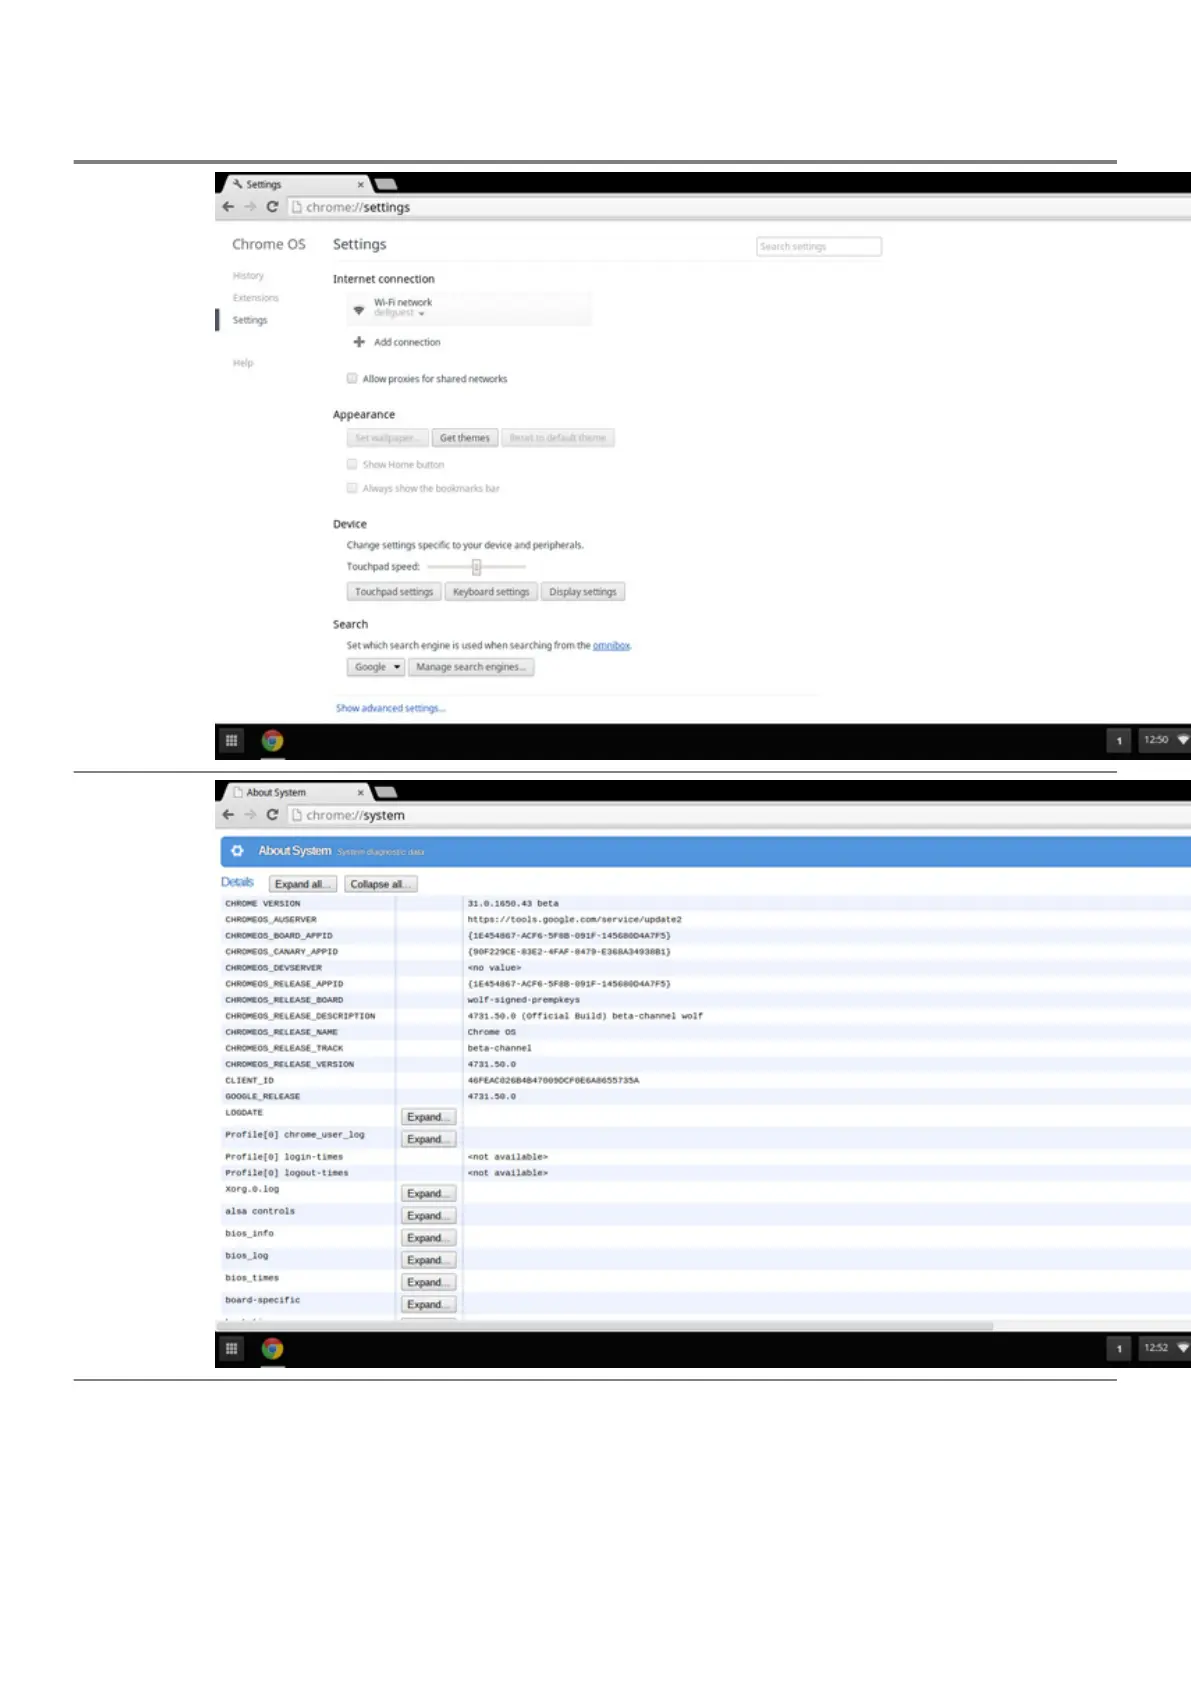The height and width of the screenshot is (1684, 1191).
Task: Open app launcher in About System window shelf
Action: coord(231,1349)
